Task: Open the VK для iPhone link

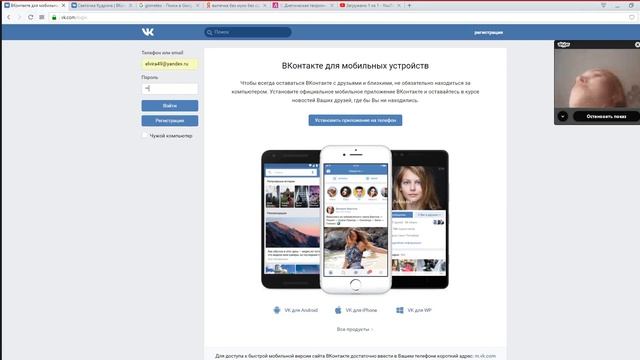Action: coord(361,310)
